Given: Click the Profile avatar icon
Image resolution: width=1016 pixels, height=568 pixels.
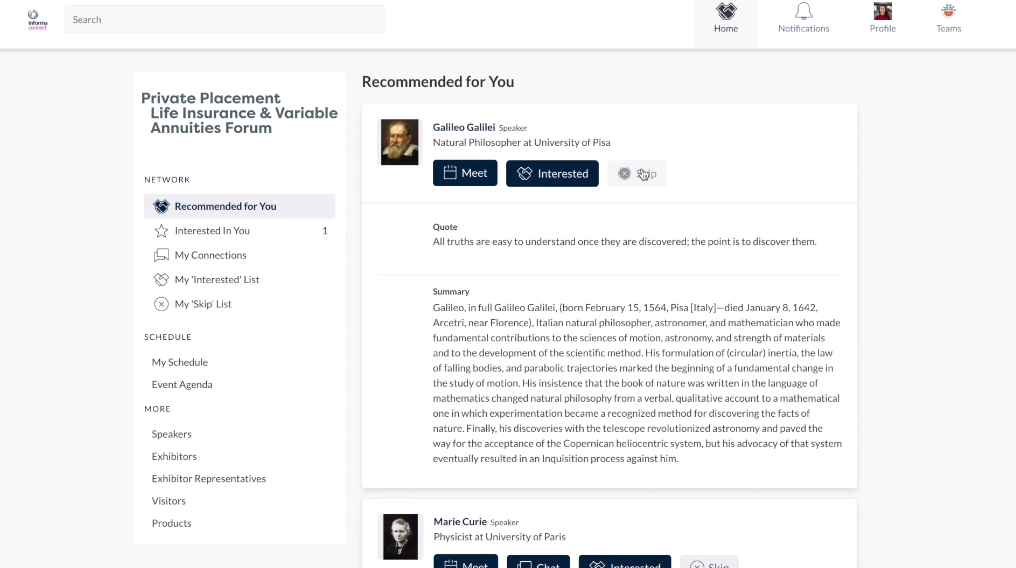Looking at the screenshot, I should 882,12.
